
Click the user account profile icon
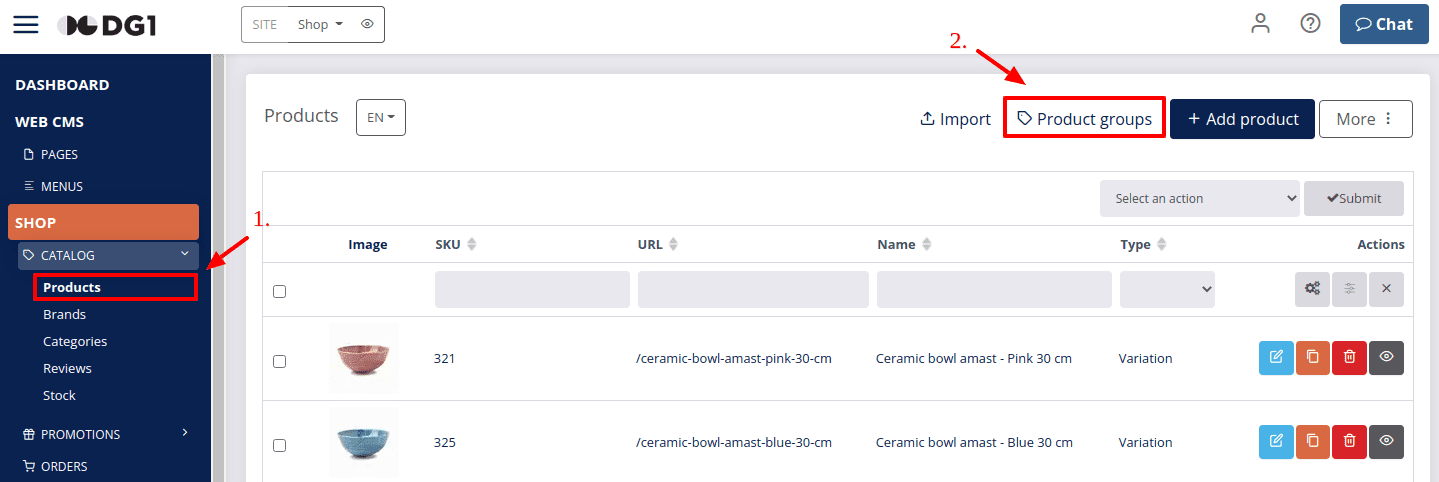click(1260, 24)
